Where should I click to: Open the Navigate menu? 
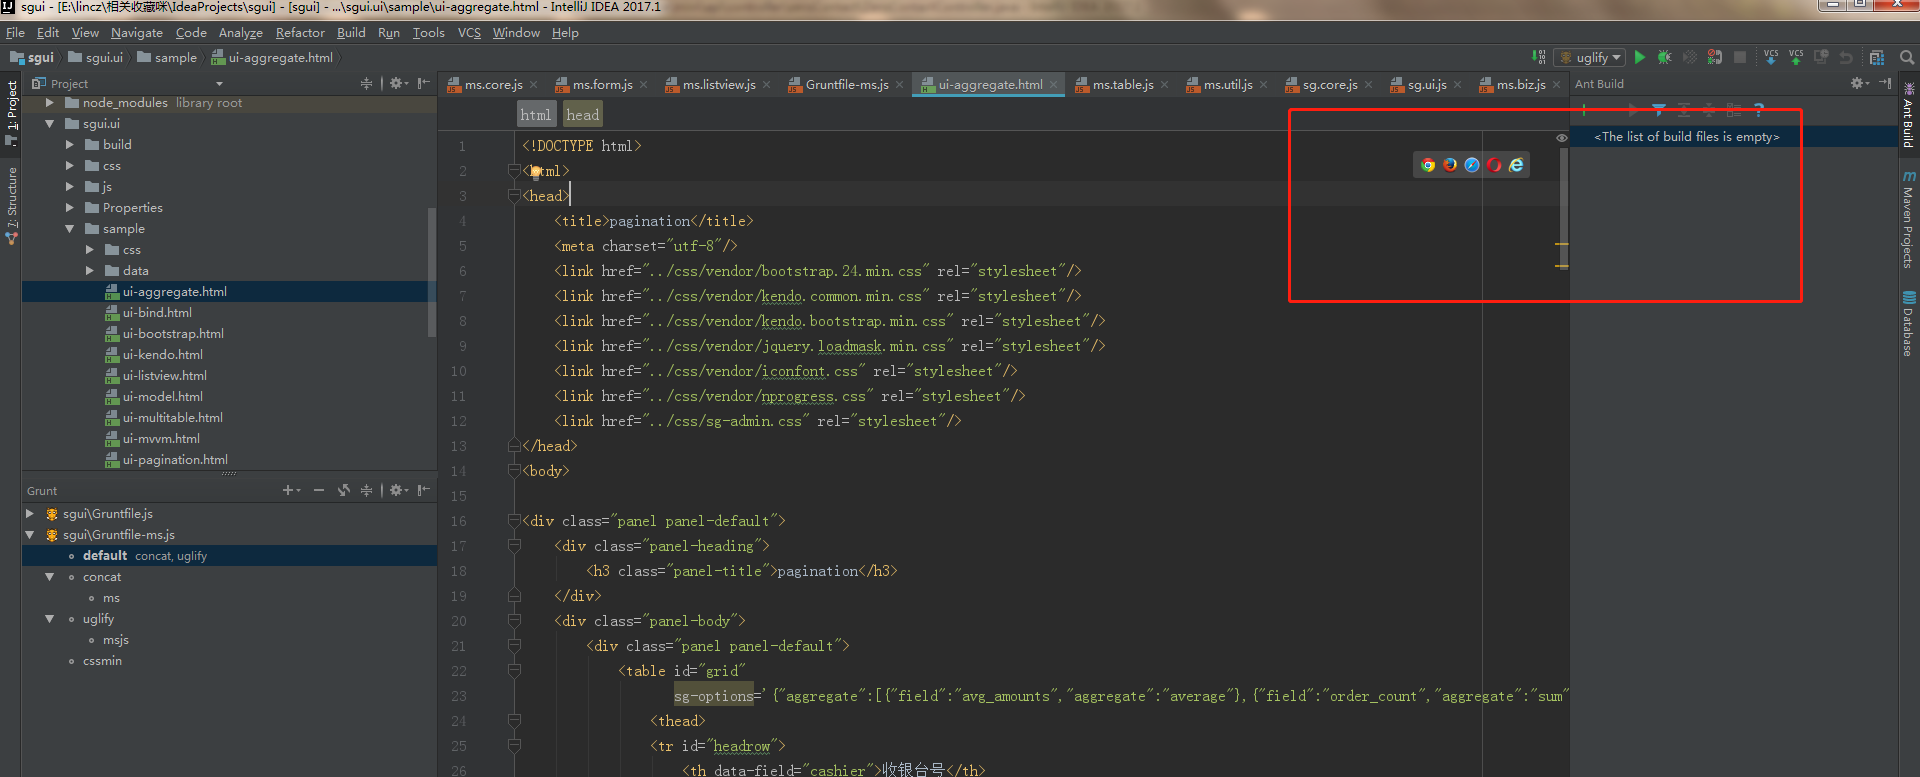click(136, 32)
